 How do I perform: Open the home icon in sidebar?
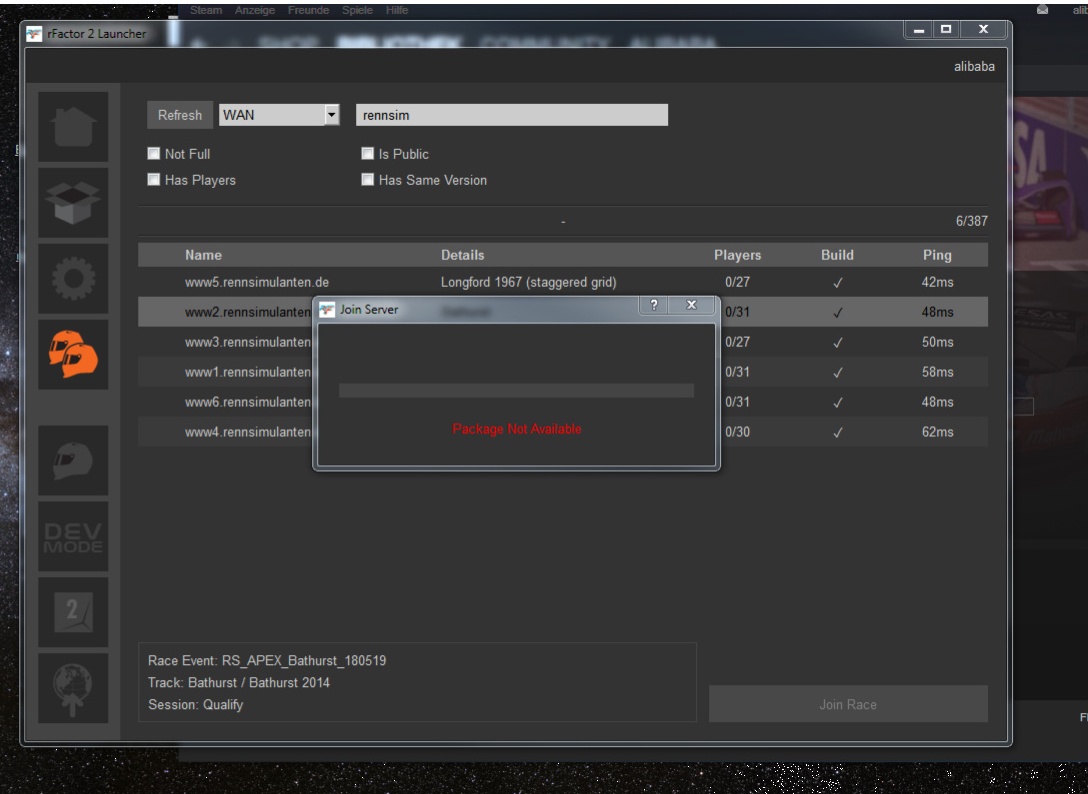coord(73,127)
